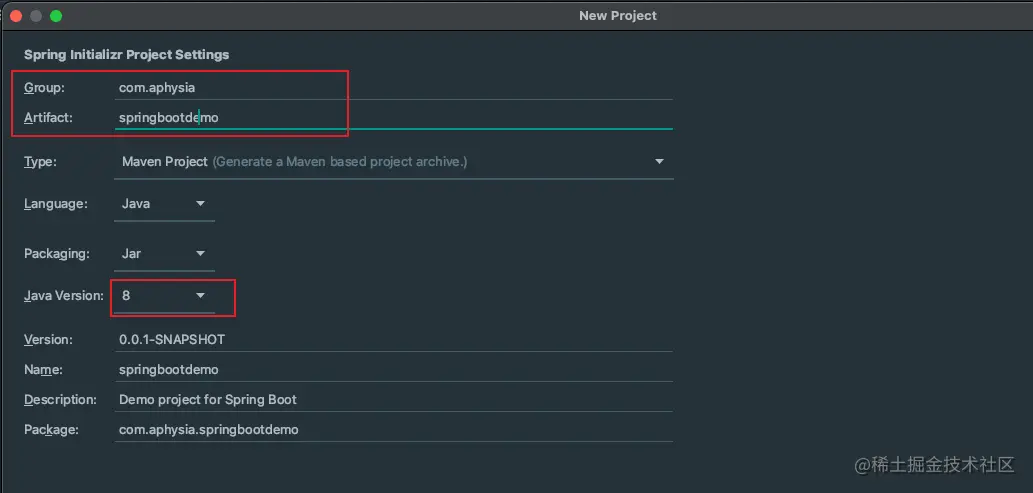This screenshot has height=493, width=1033.
Task: Click the Artifact field with springbootdemo
Action: click(393, 117)
